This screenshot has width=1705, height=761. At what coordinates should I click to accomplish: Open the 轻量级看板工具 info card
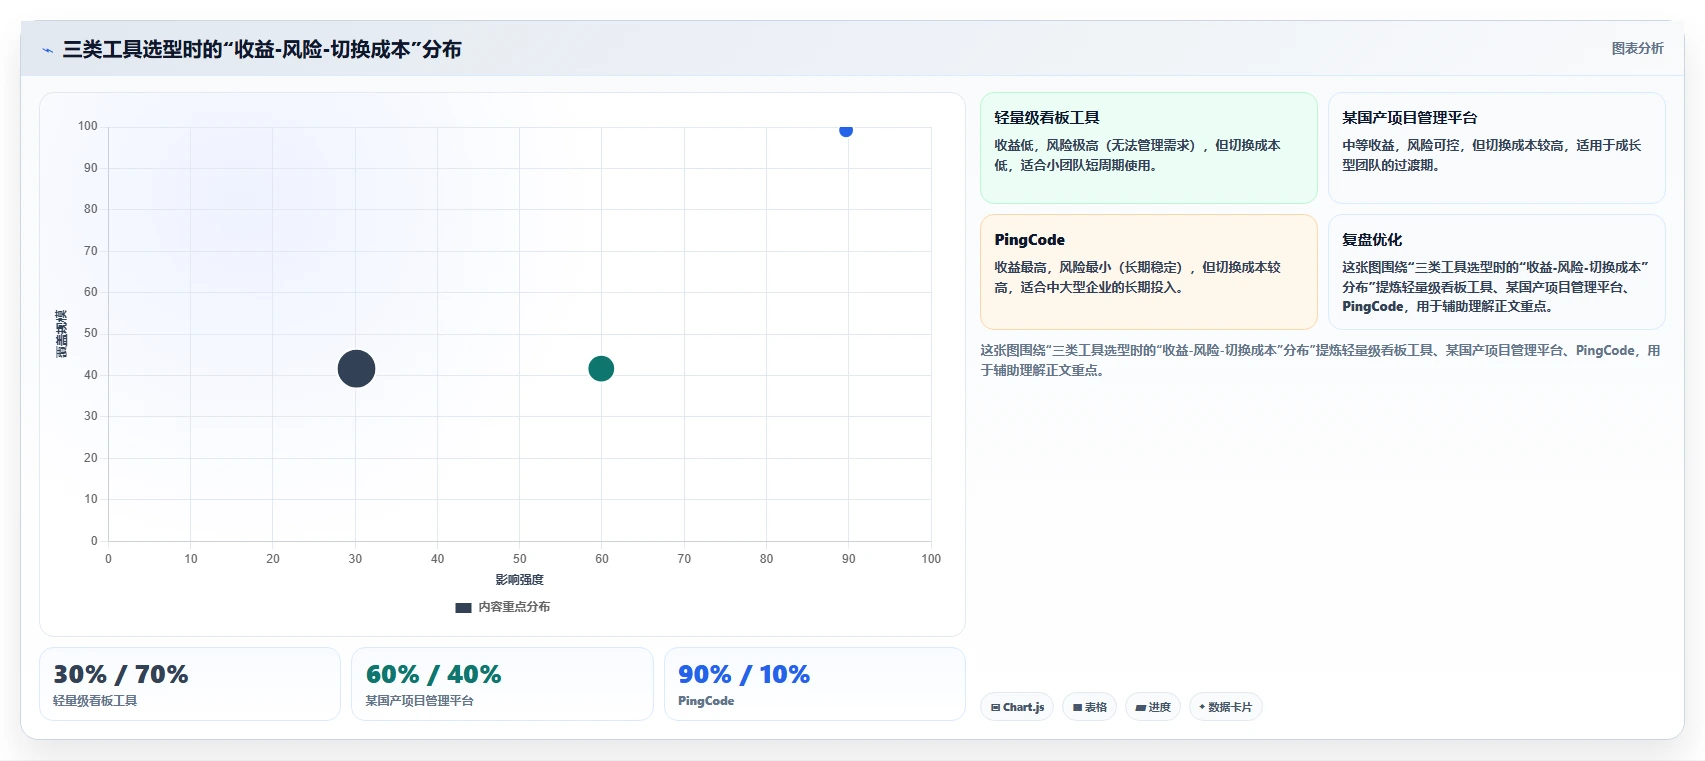pos(1149,148)
